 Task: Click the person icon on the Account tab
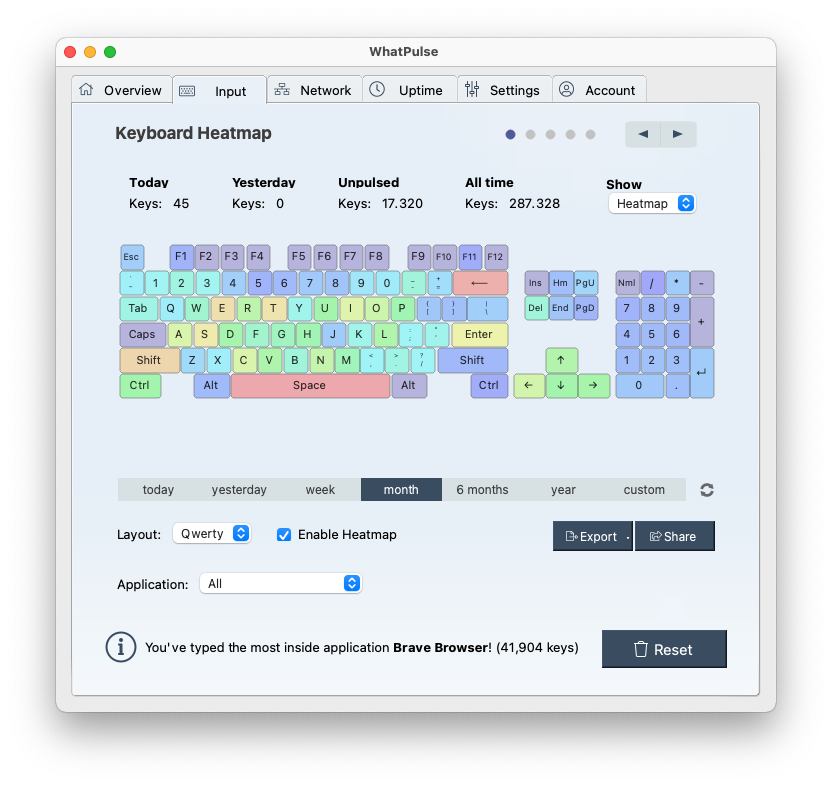click(x=565, y=89)
